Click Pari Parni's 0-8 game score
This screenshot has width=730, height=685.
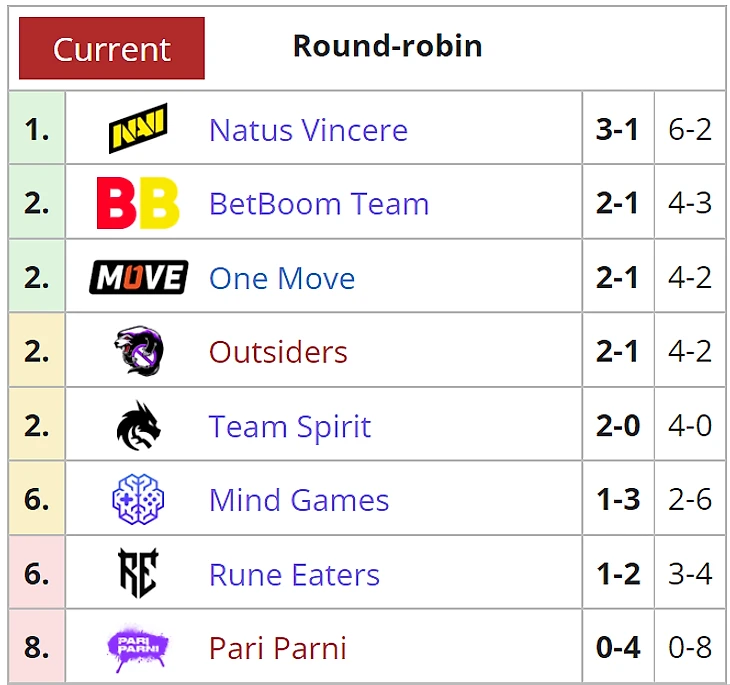tap(690, 648)
